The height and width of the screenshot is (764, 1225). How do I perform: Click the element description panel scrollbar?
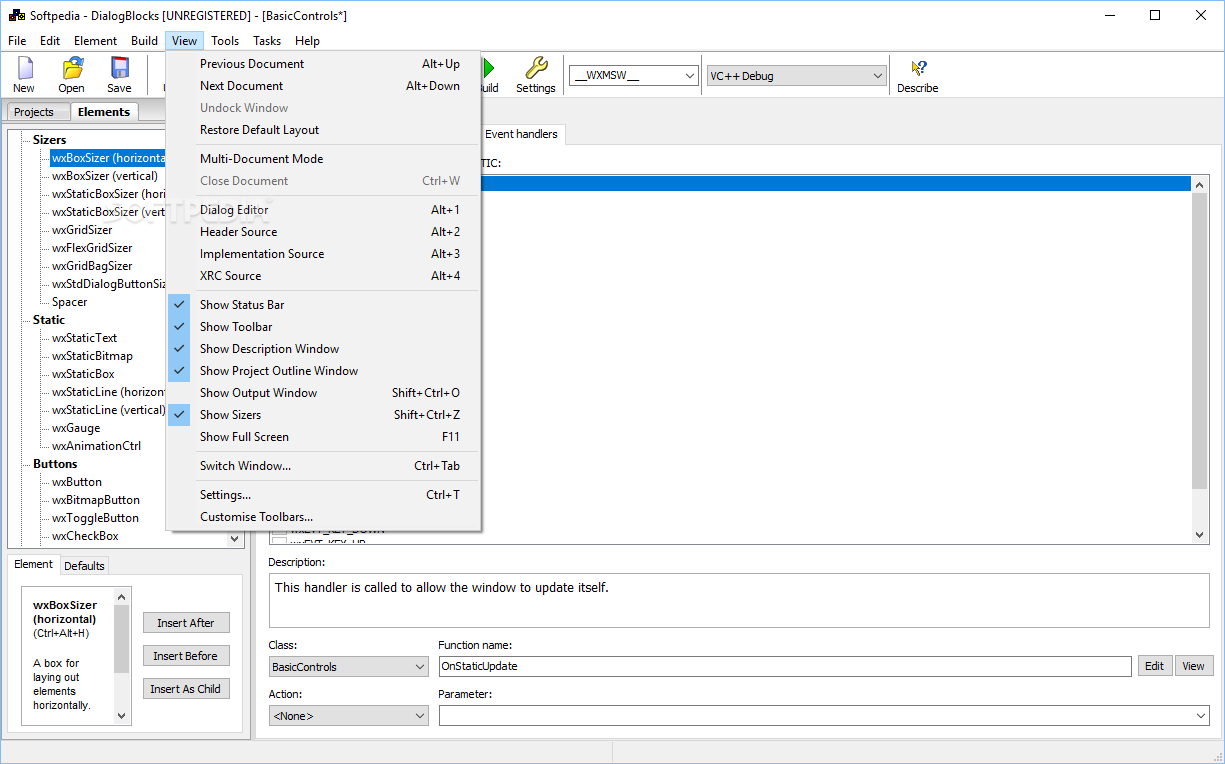coord(121,655)
